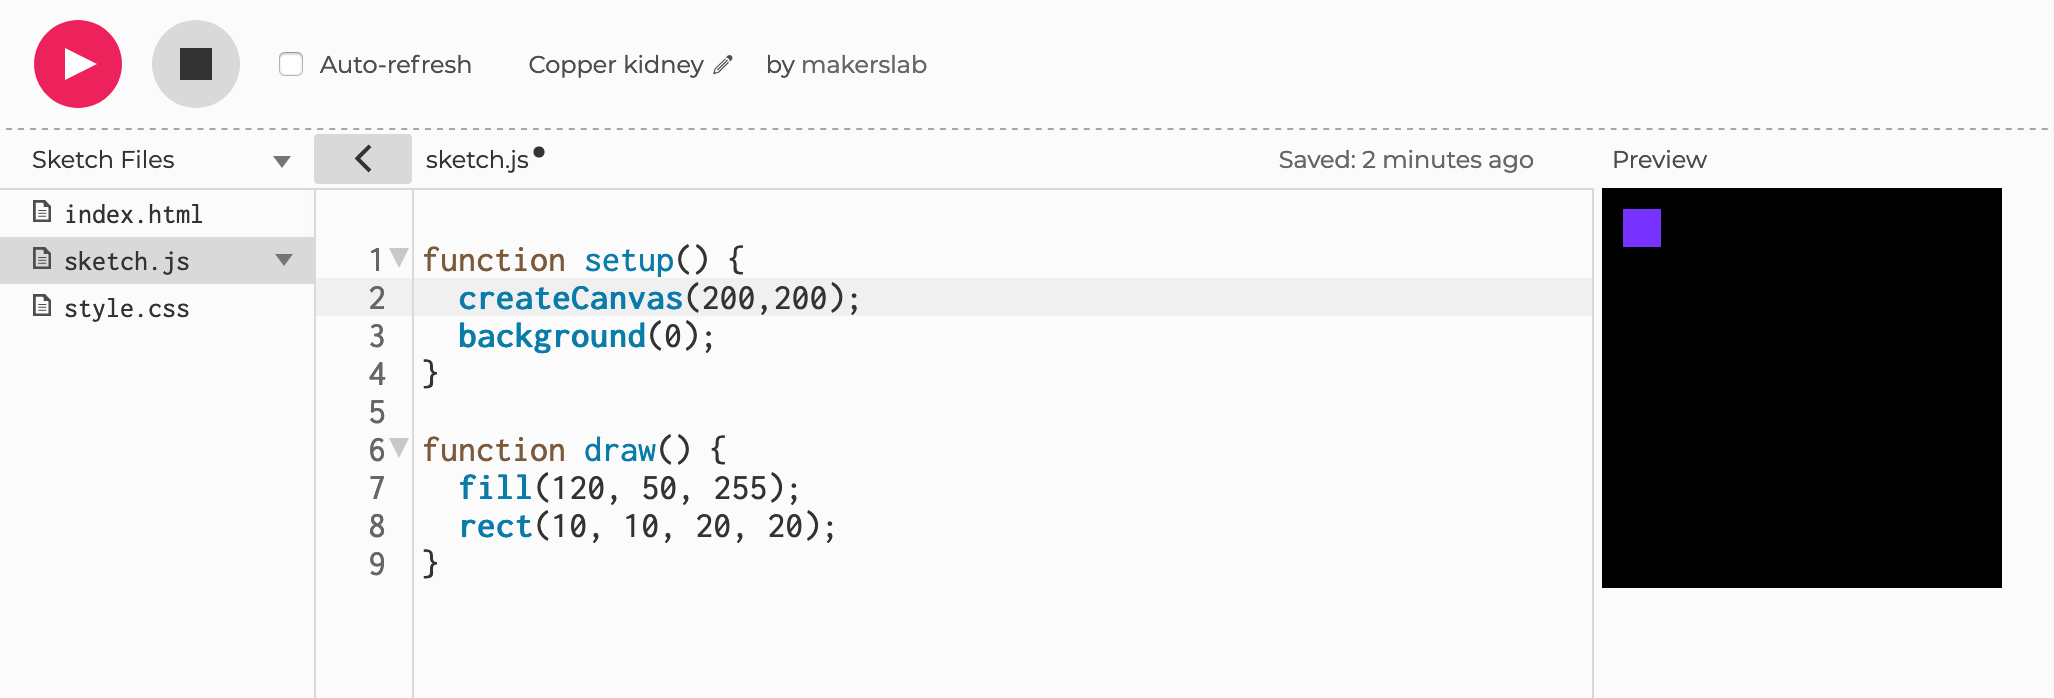2054x698 pixels.
Task: Place cursor on createCanvas code line
Action: (x=658, y=298)
